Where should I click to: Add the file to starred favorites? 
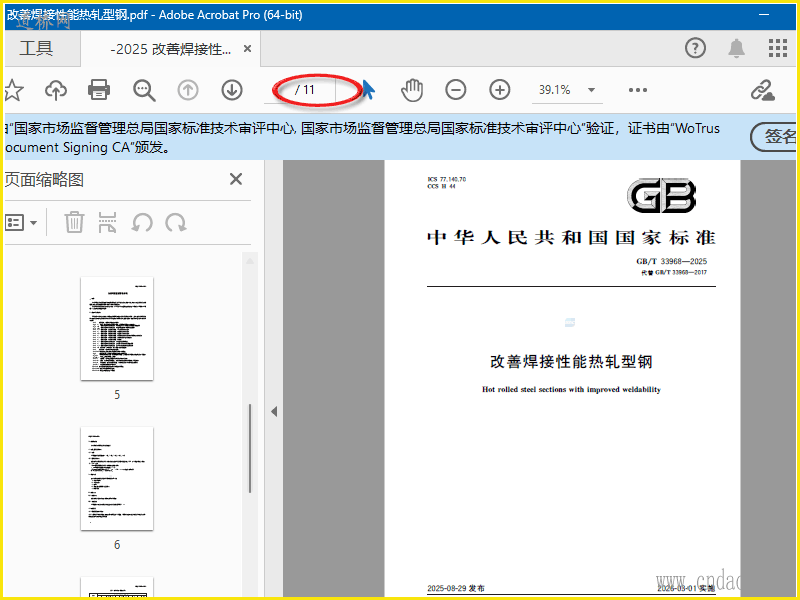(13, 90)
